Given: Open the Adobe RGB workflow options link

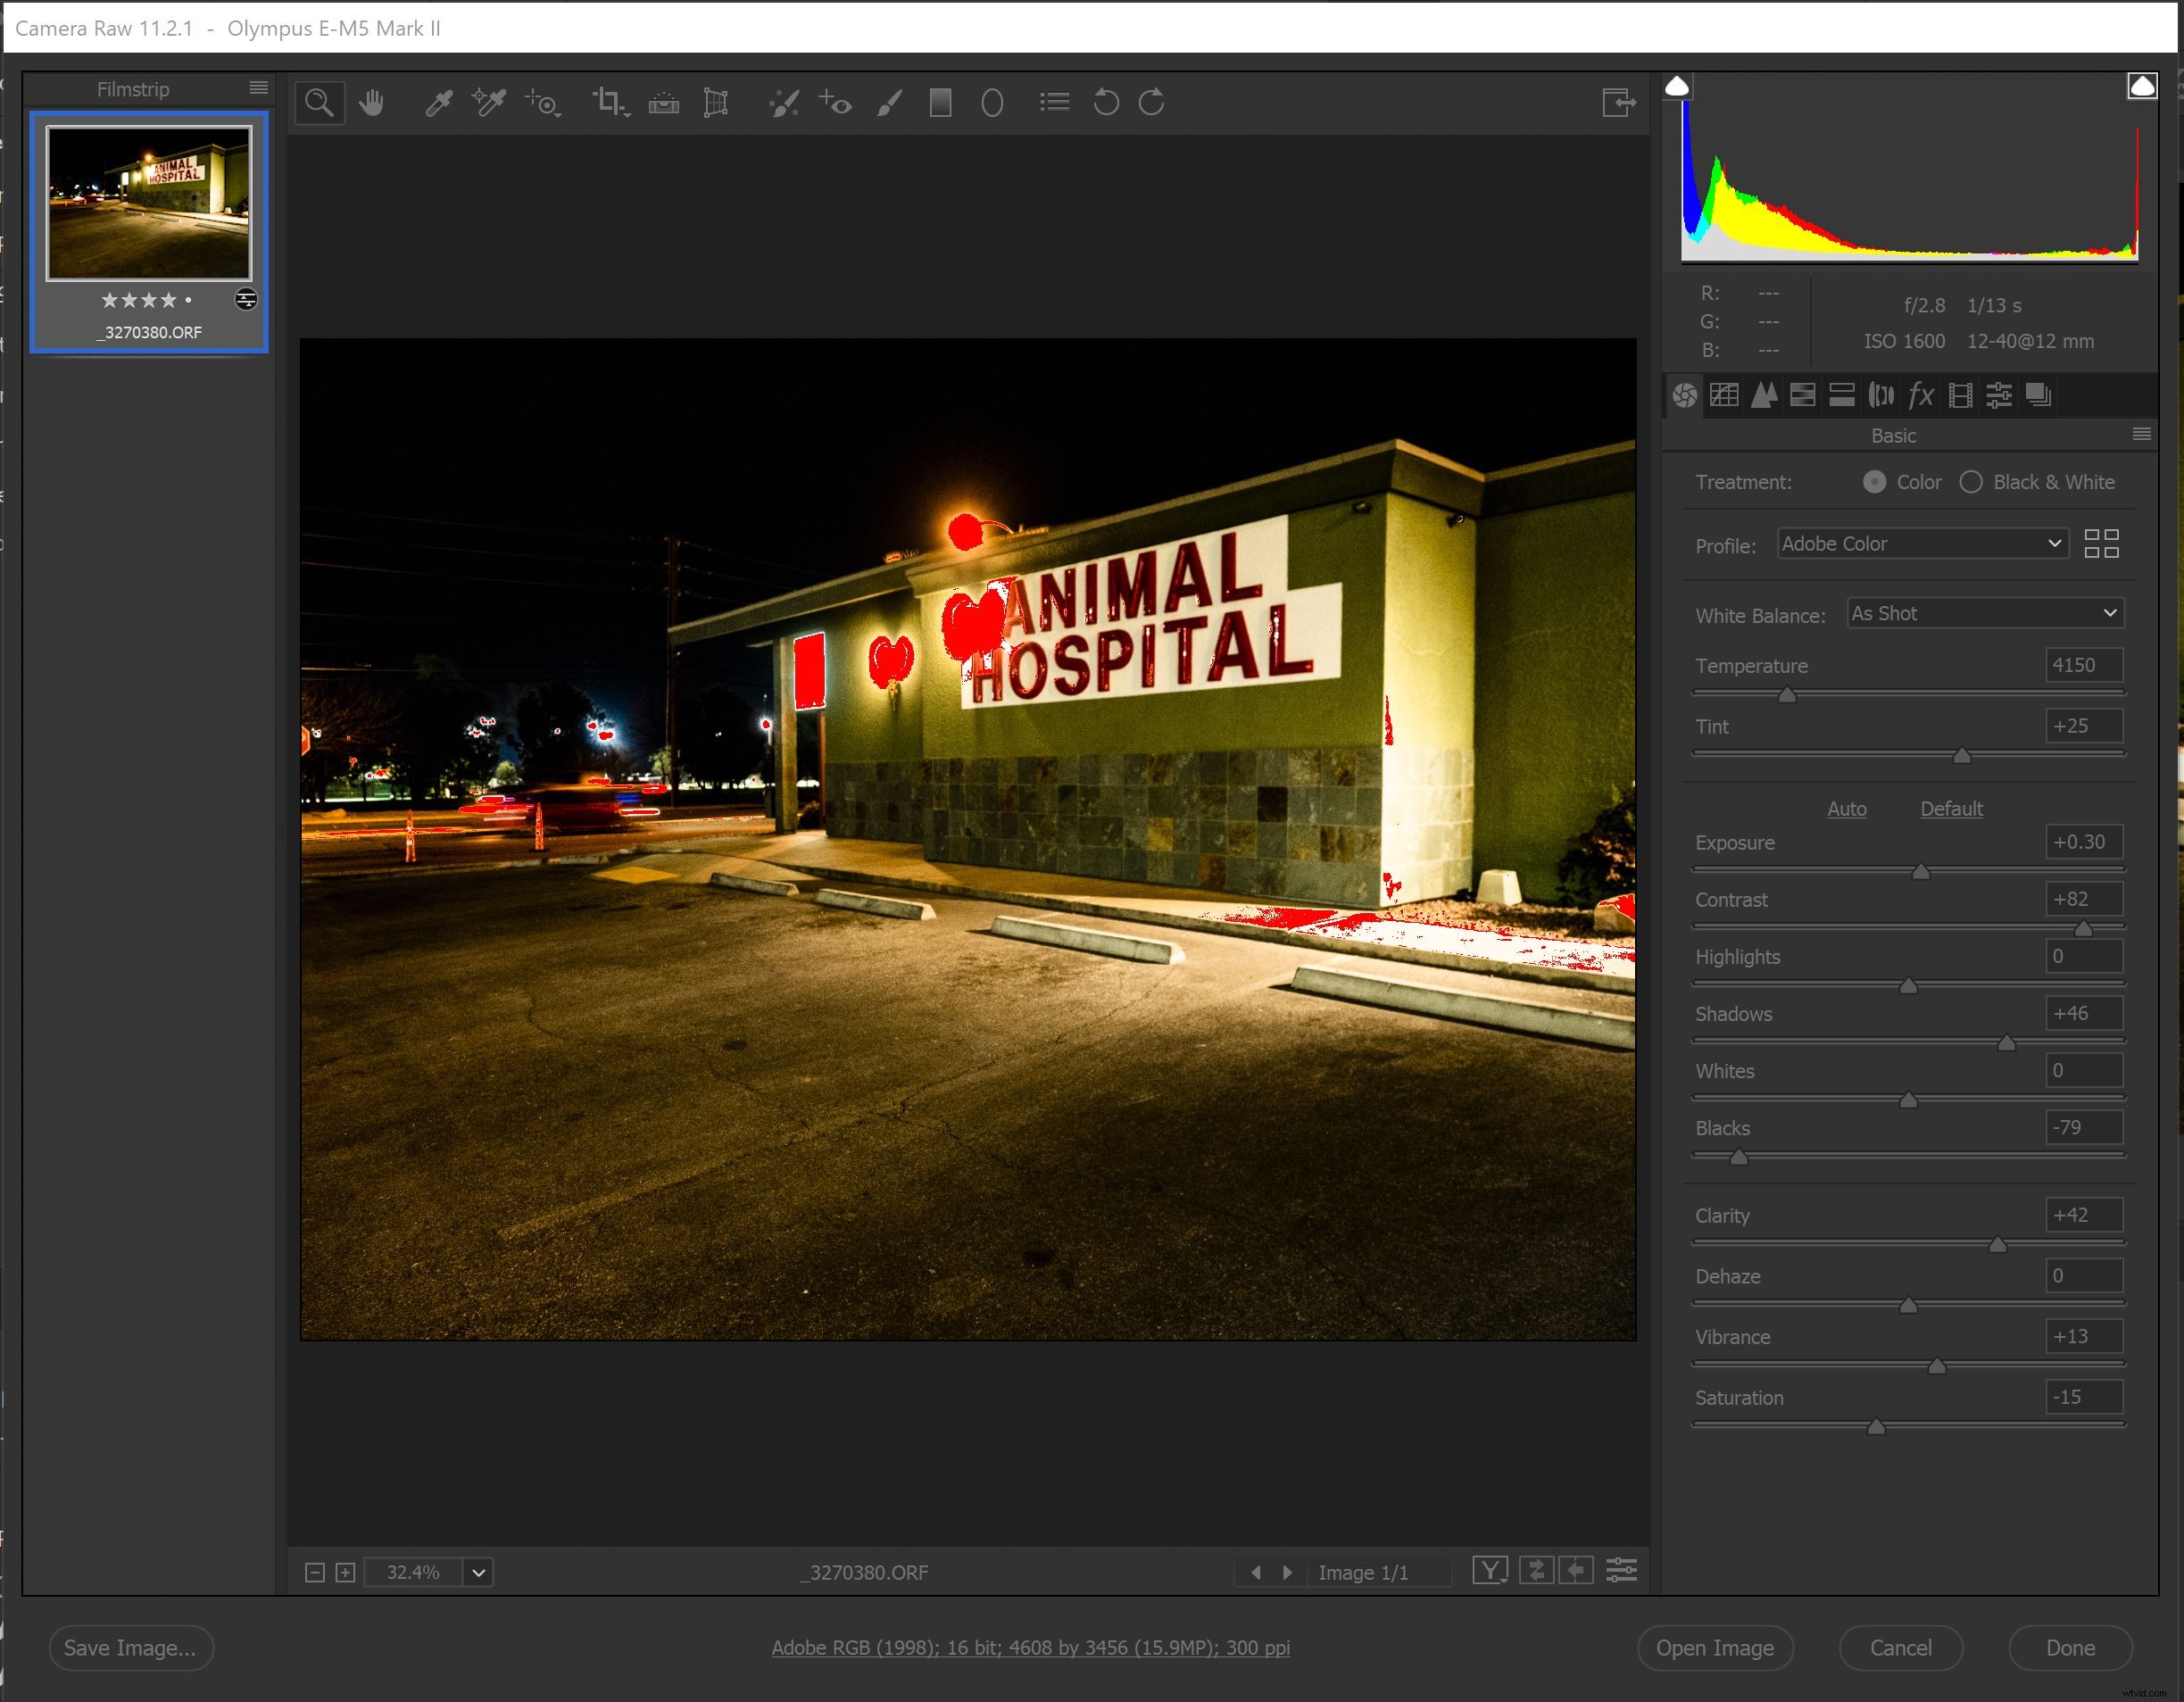Looking at the screenshot, I should 1031,1648.
